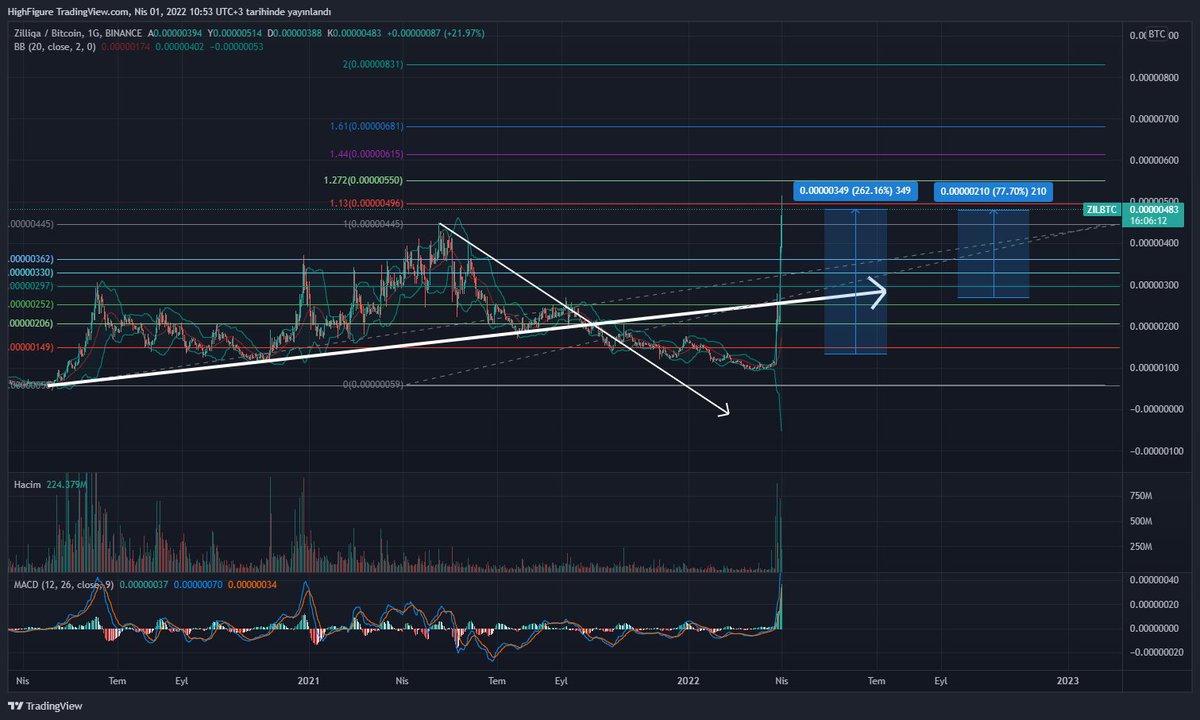Select the 1.61(0.00000681) Fibonacci level label
The height and width of the screenshot is (720, 1200).
[367, 124]
